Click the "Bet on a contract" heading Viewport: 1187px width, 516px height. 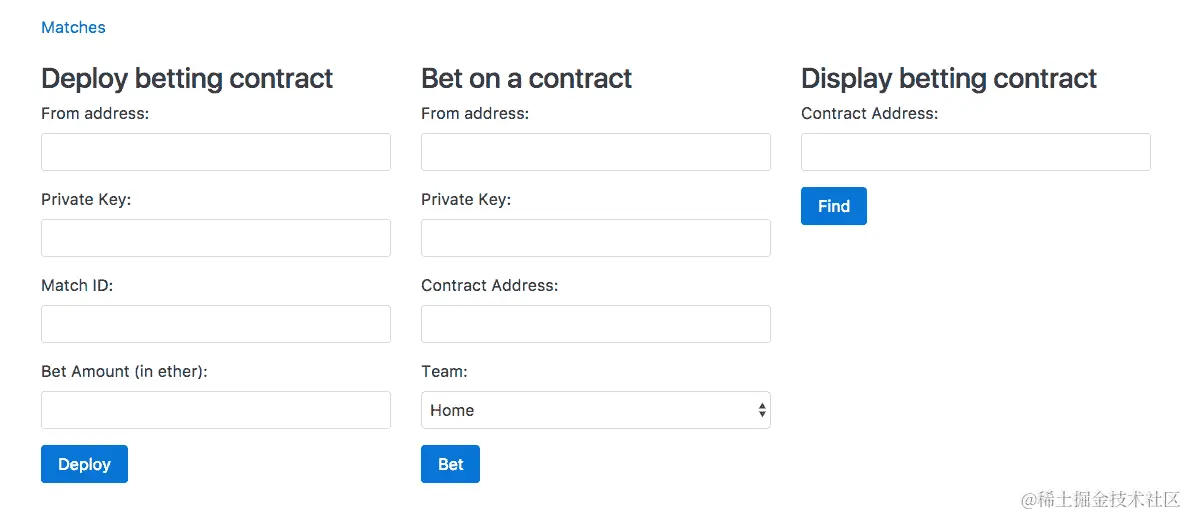click(526, 78)
